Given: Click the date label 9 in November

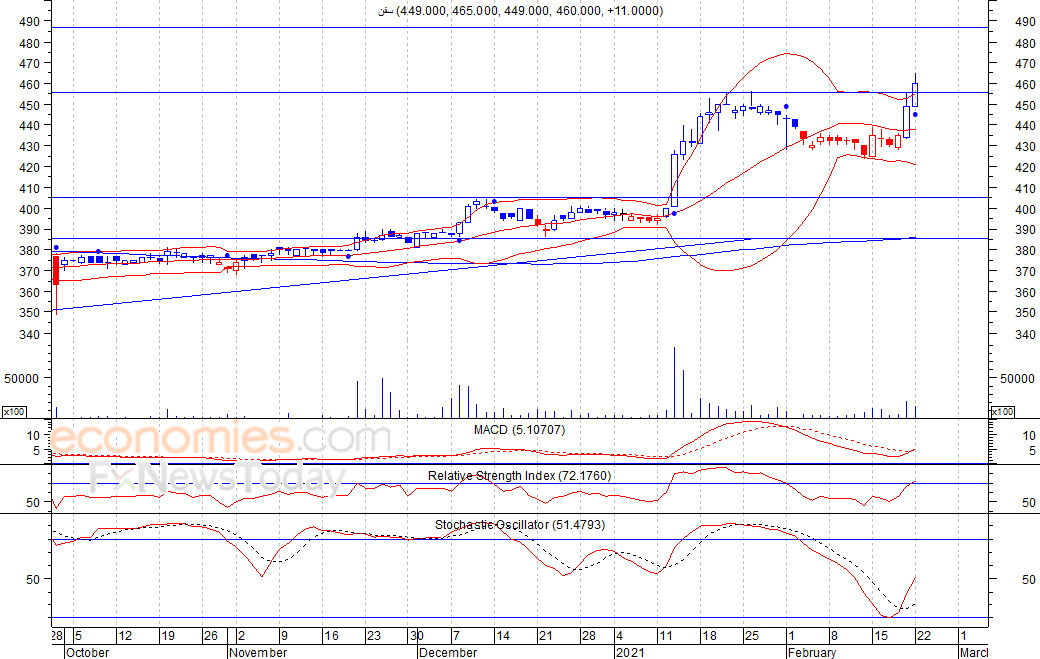Looking at the screenshot, I should [x=284, y=636].
